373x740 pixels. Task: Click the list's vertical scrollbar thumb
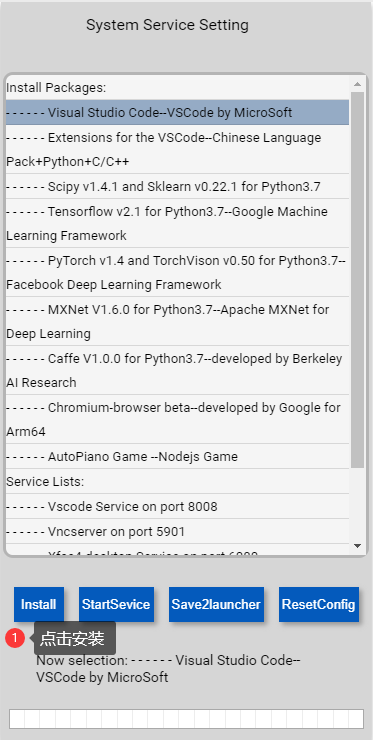pos(357,279)
